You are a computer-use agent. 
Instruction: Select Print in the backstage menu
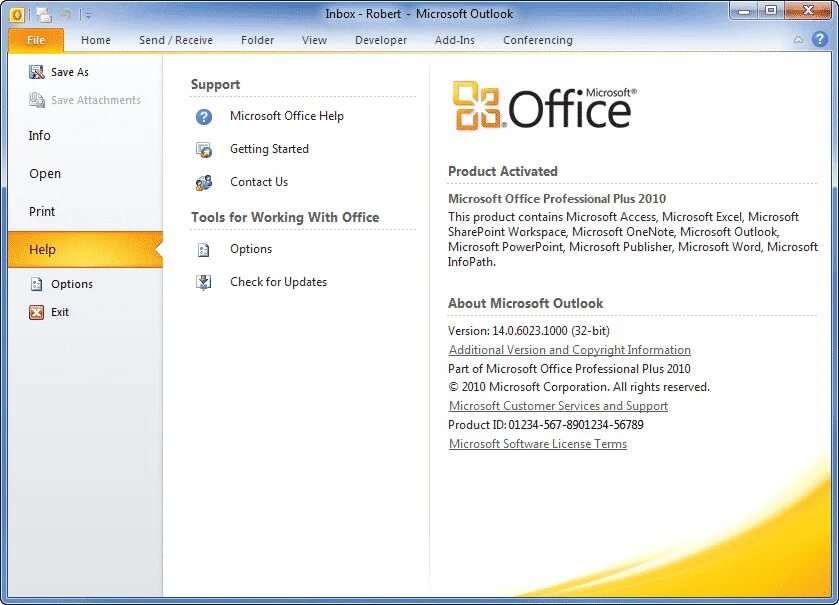pos(42,211)
